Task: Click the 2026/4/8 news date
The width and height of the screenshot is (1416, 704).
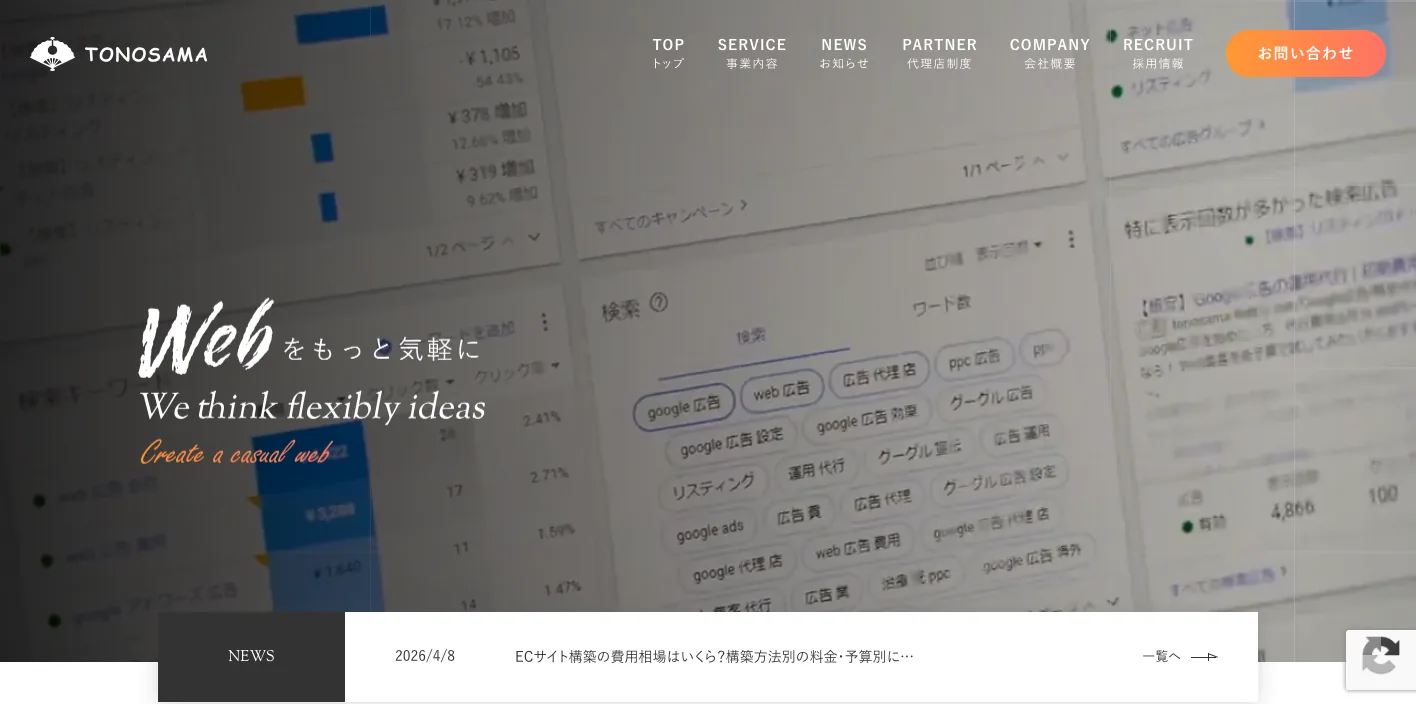Action: click(425, 656)
